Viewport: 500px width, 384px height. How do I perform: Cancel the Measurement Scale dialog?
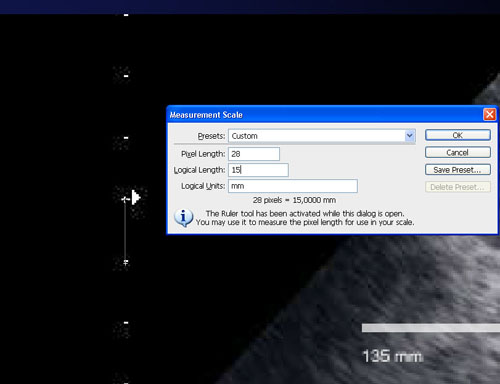tap(458, 153)
